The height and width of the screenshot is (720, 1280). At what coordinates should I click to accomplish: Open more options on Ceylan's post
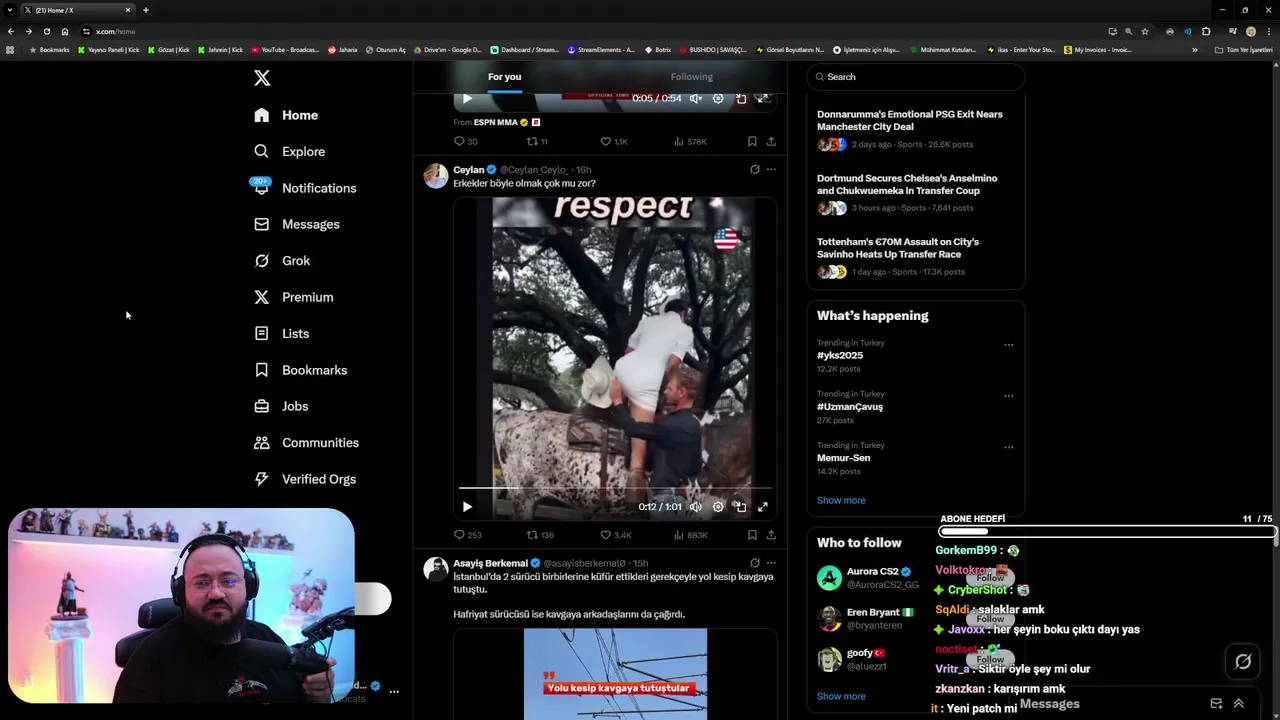pos(771,170)
